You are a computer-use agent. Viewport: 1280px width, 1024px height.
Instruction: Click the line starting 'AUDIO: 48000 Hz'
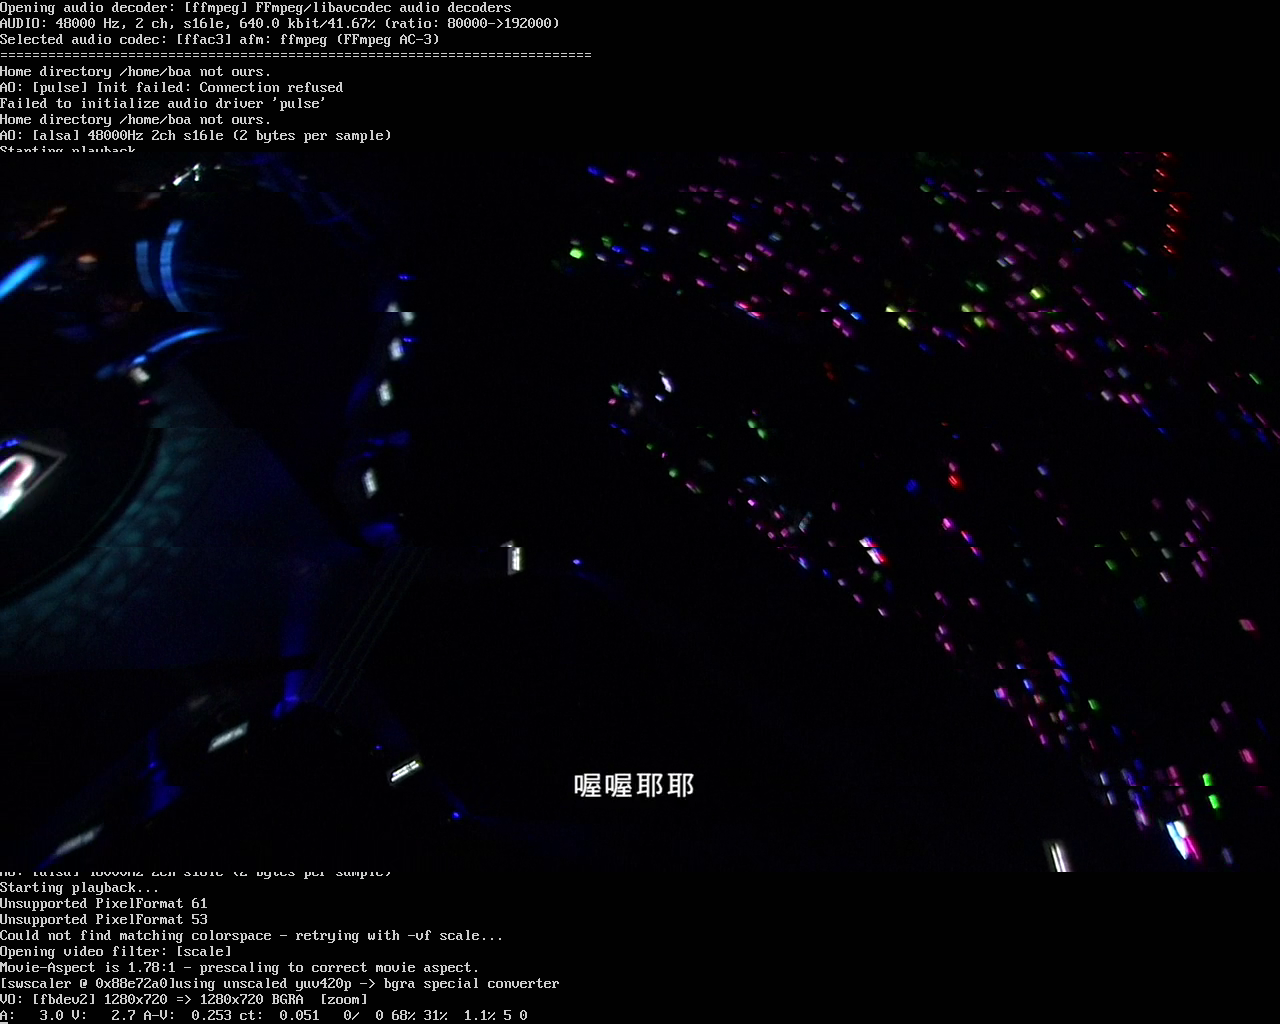click(x=280, y=23)
